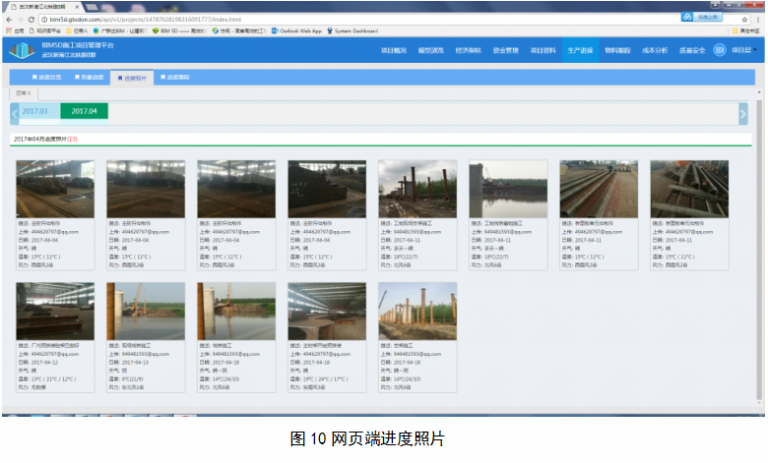Open the Chrome three-dot menu
The height and width of the screenshot is (463, 768).
coord(759,19)
